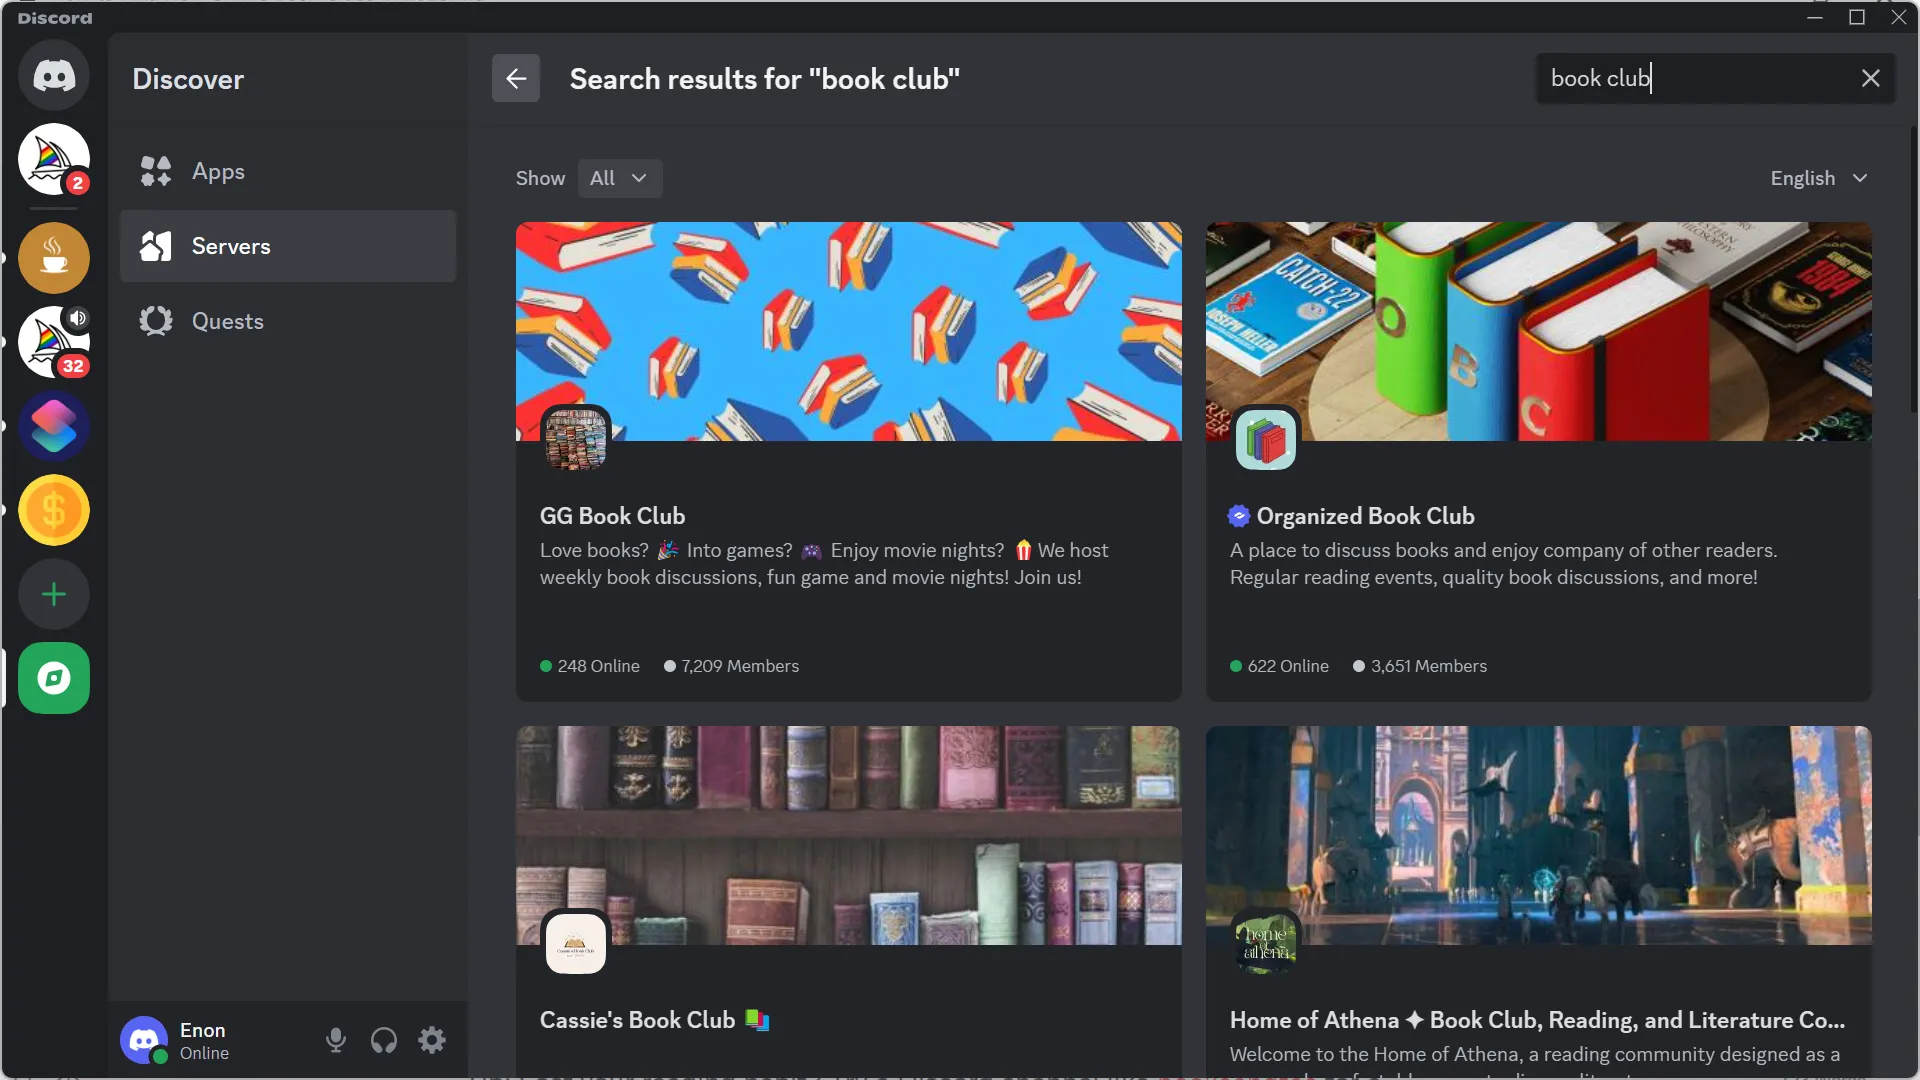Add a server with the plus icon
This screenshot has height=1080, width=1920.
click(54, 594)
